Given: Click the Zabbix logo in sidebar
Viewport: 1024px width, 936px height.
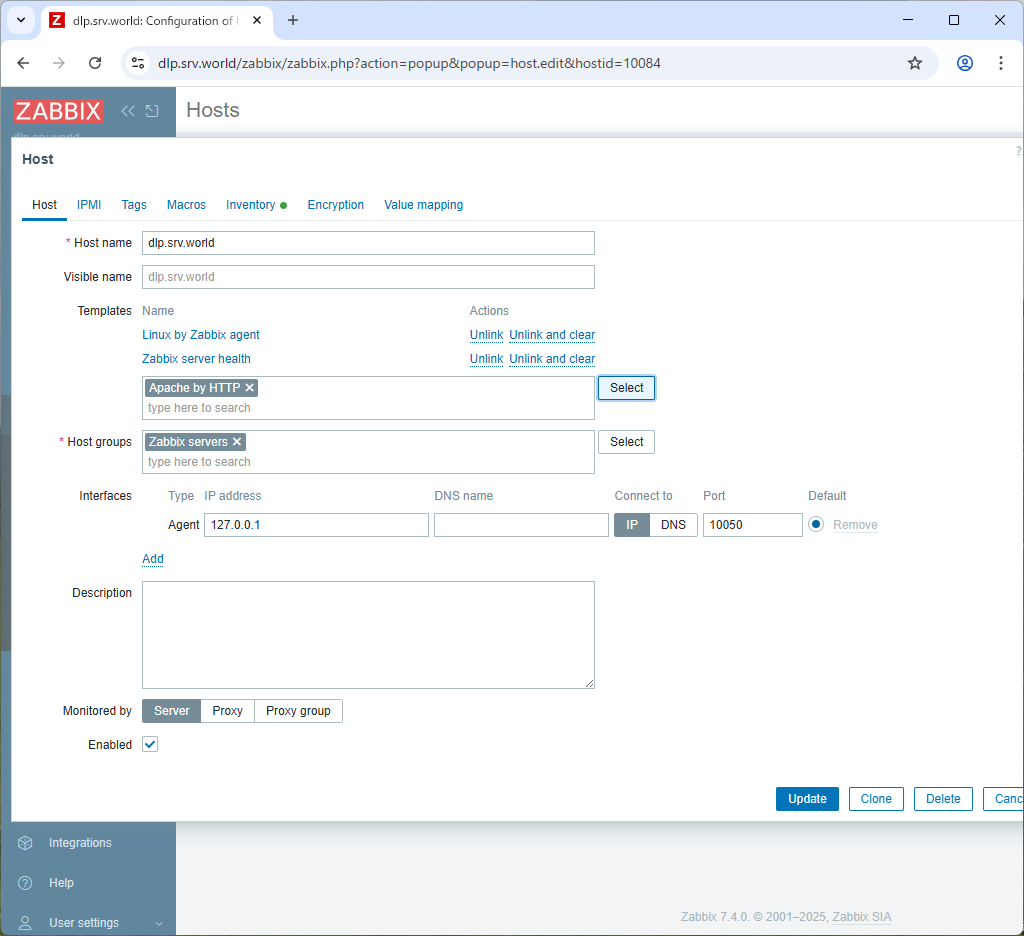Looking at the screenshot, I should (x=58, y=110).
